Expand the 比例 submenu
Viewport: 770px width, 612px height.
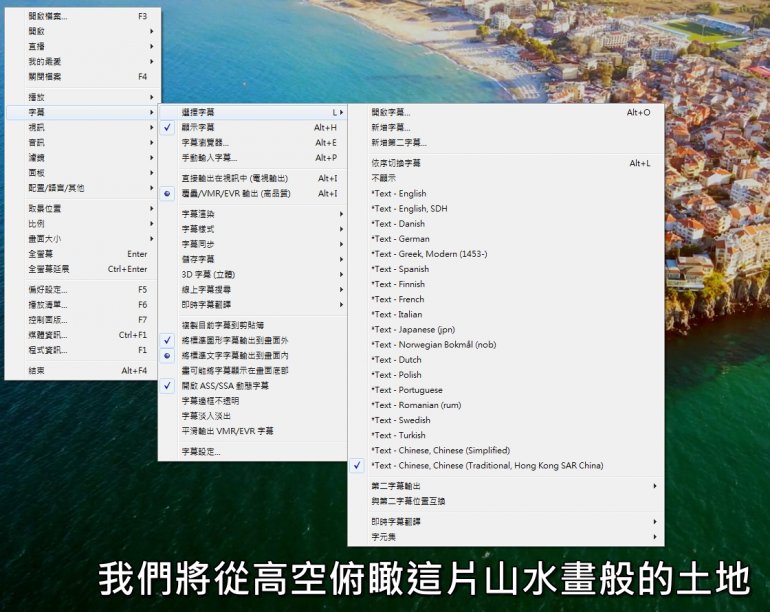(82, 223)
